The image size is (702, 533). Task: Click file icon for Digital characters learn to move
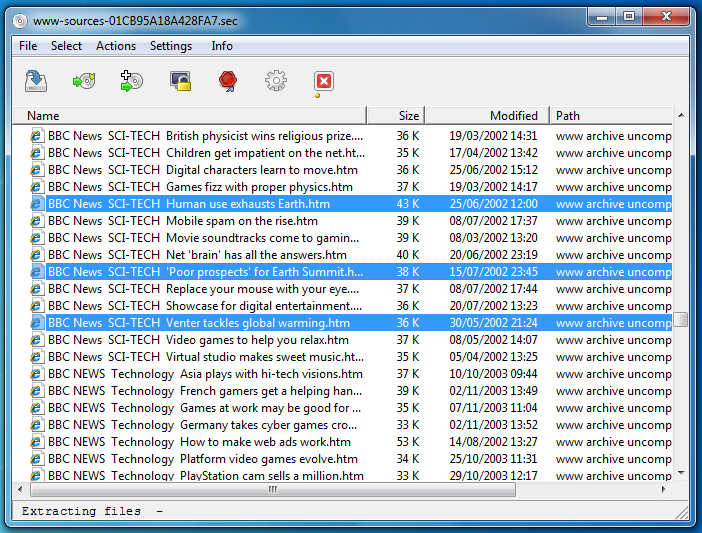37,170
